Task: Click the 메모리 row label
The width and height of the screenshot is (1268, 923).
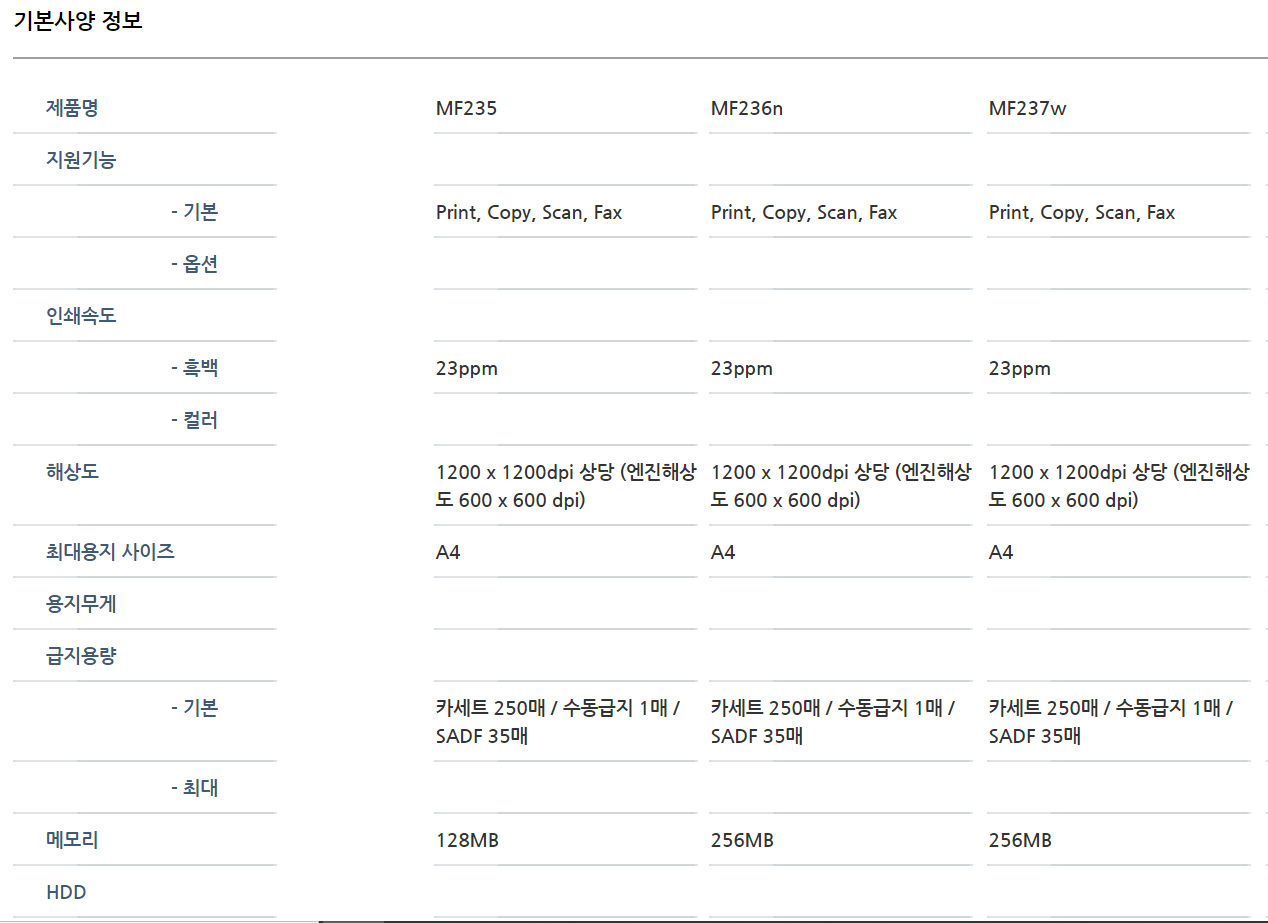Action: (72, 840)
